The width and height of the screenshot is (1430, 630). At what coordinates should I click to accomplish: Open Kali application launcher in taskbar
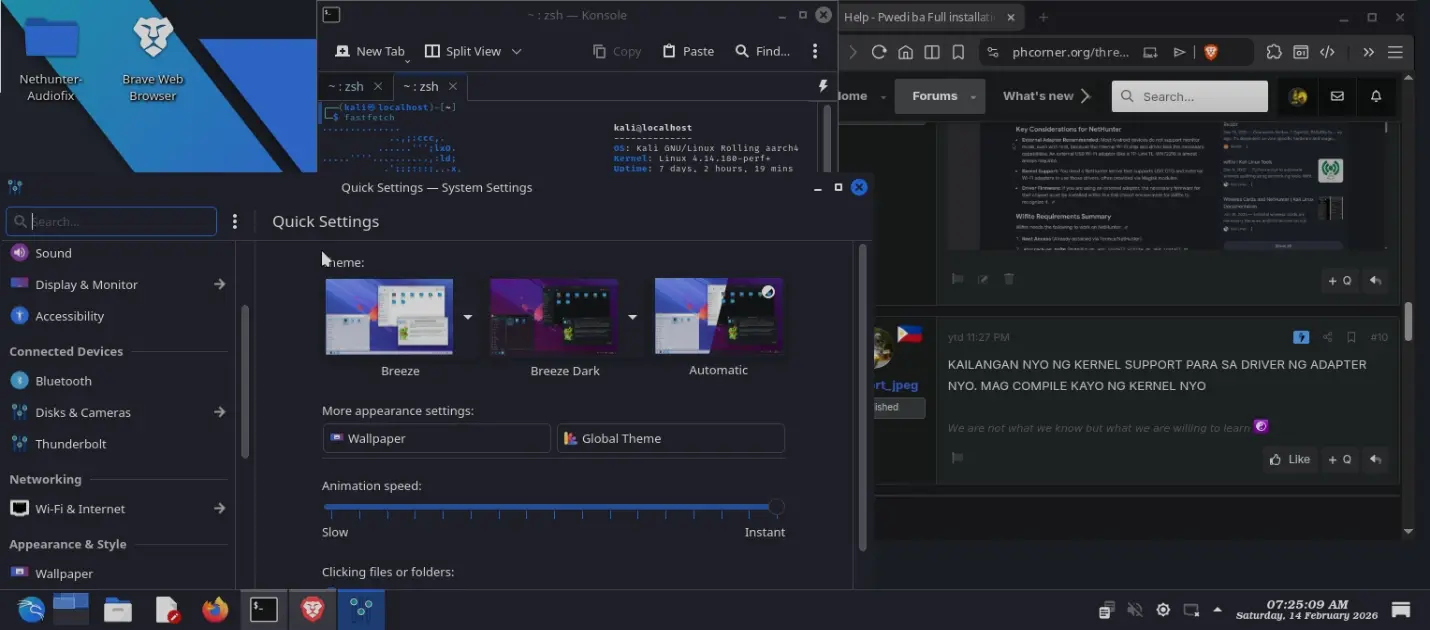[x=31, y=609]
